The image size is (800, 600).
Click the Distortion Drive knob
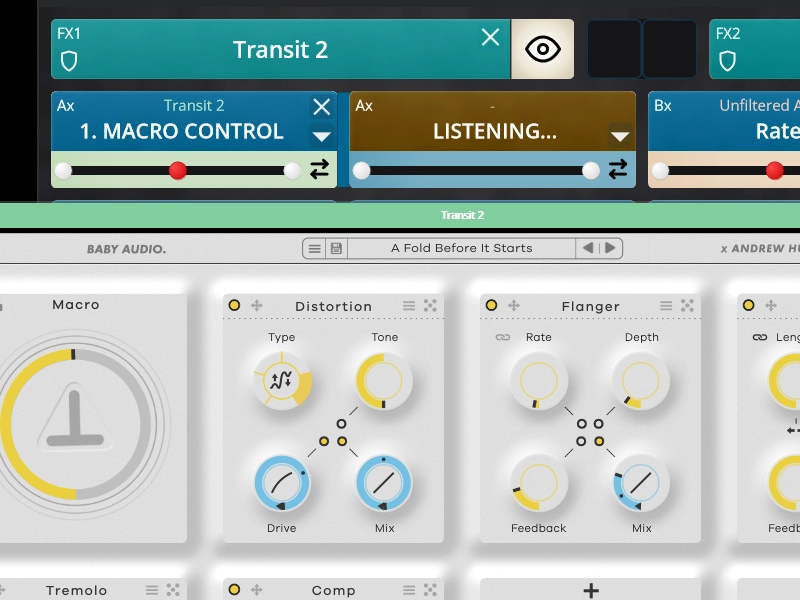pyautogui.click(x=282, y=482)
